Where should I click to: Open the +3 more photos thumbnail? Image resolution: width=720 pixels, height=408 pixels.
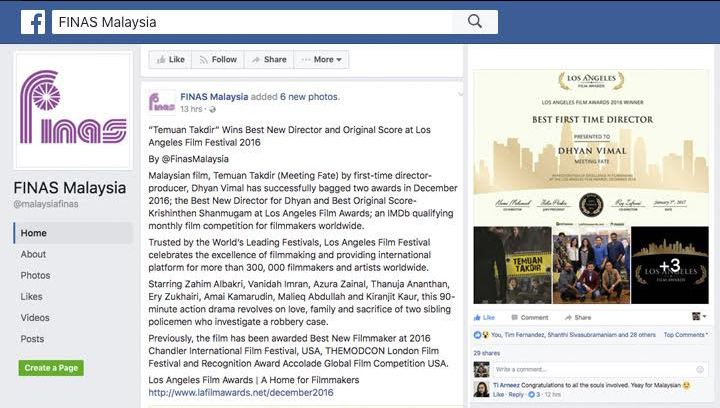coord(670,265)
